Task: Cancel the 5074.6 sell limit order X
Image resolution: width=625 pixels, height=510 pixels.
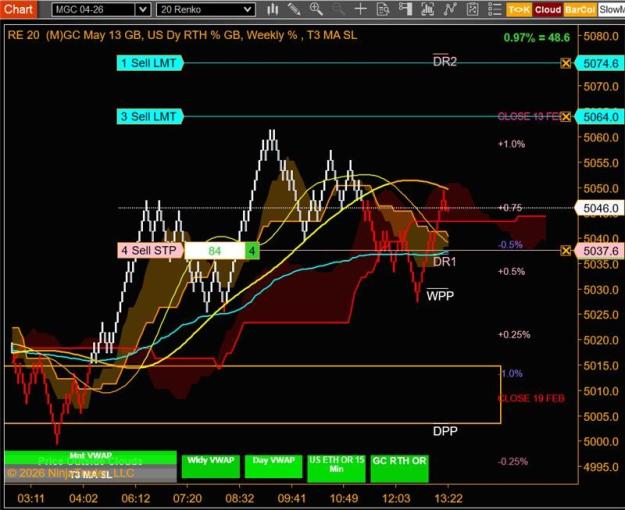Action: coord(566,63)
